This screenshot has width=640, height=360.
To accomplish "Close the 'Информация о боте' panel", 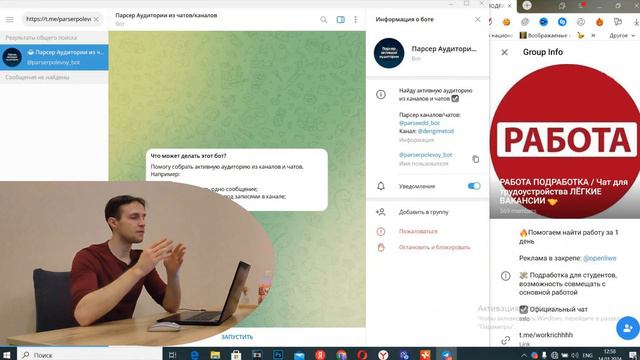I will click(478, 19).
